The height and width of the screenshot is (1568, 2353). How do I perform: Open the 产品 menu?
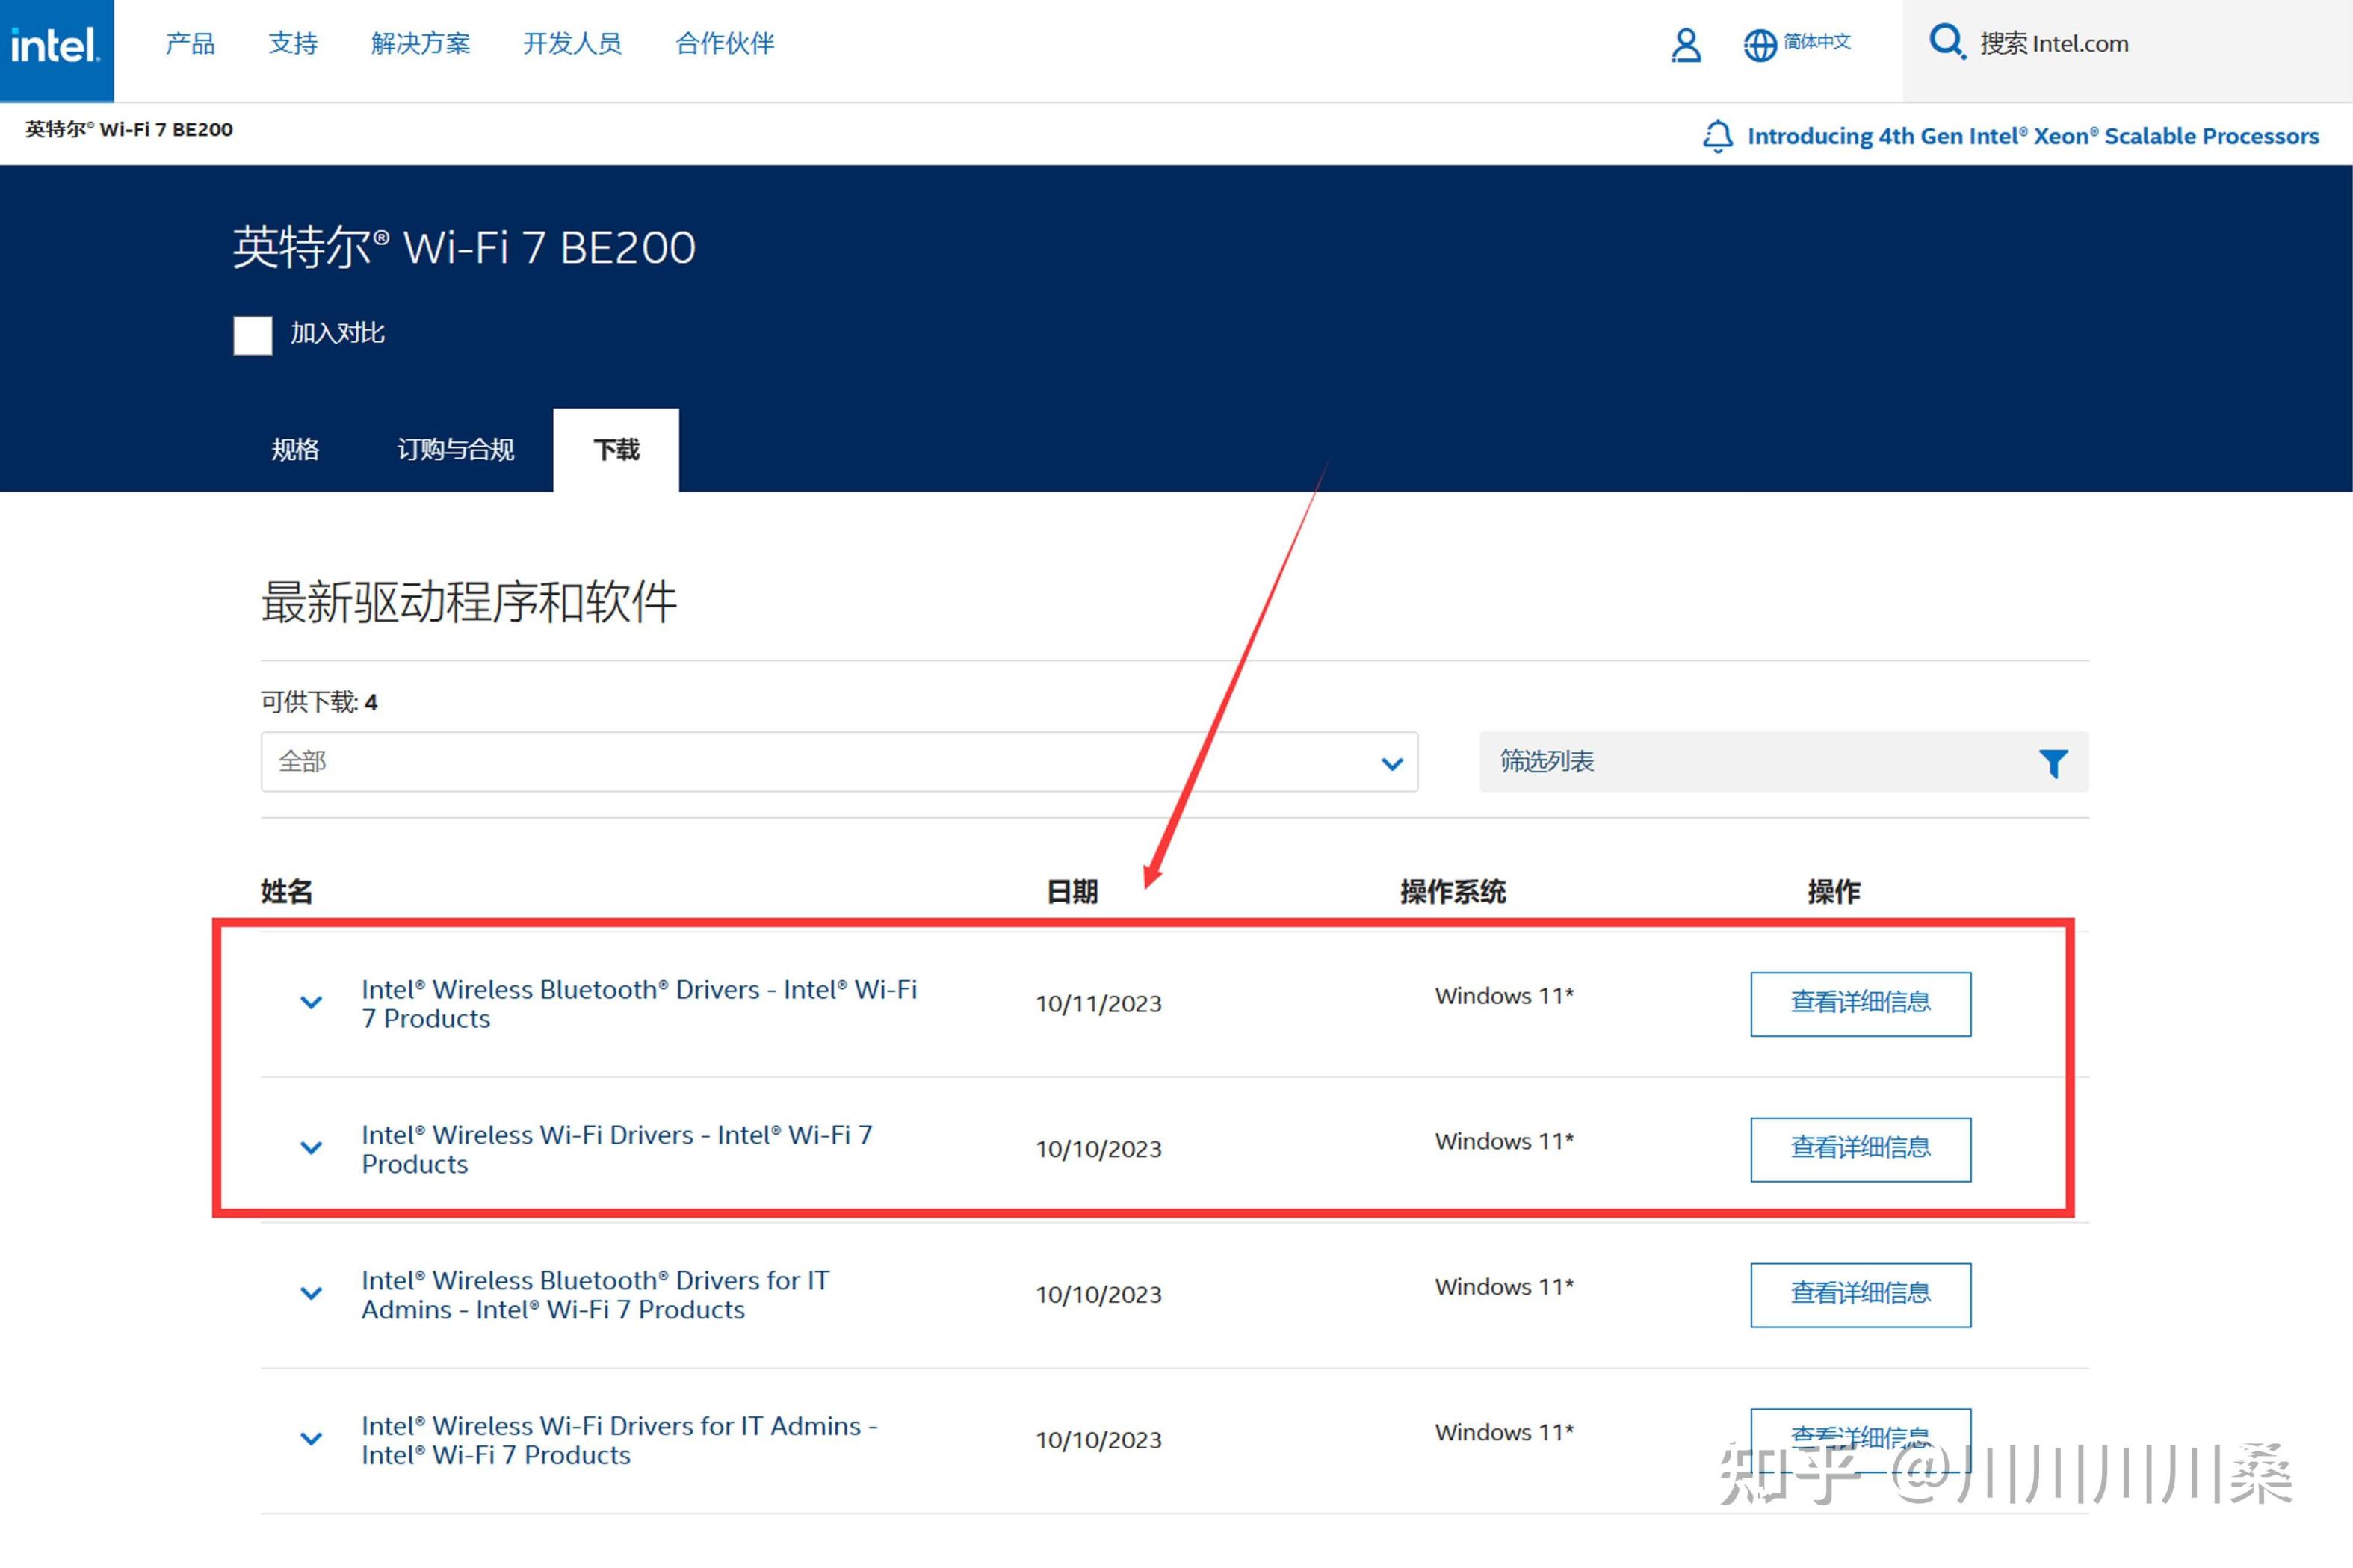pyautogui.click(x=190, y=44)
